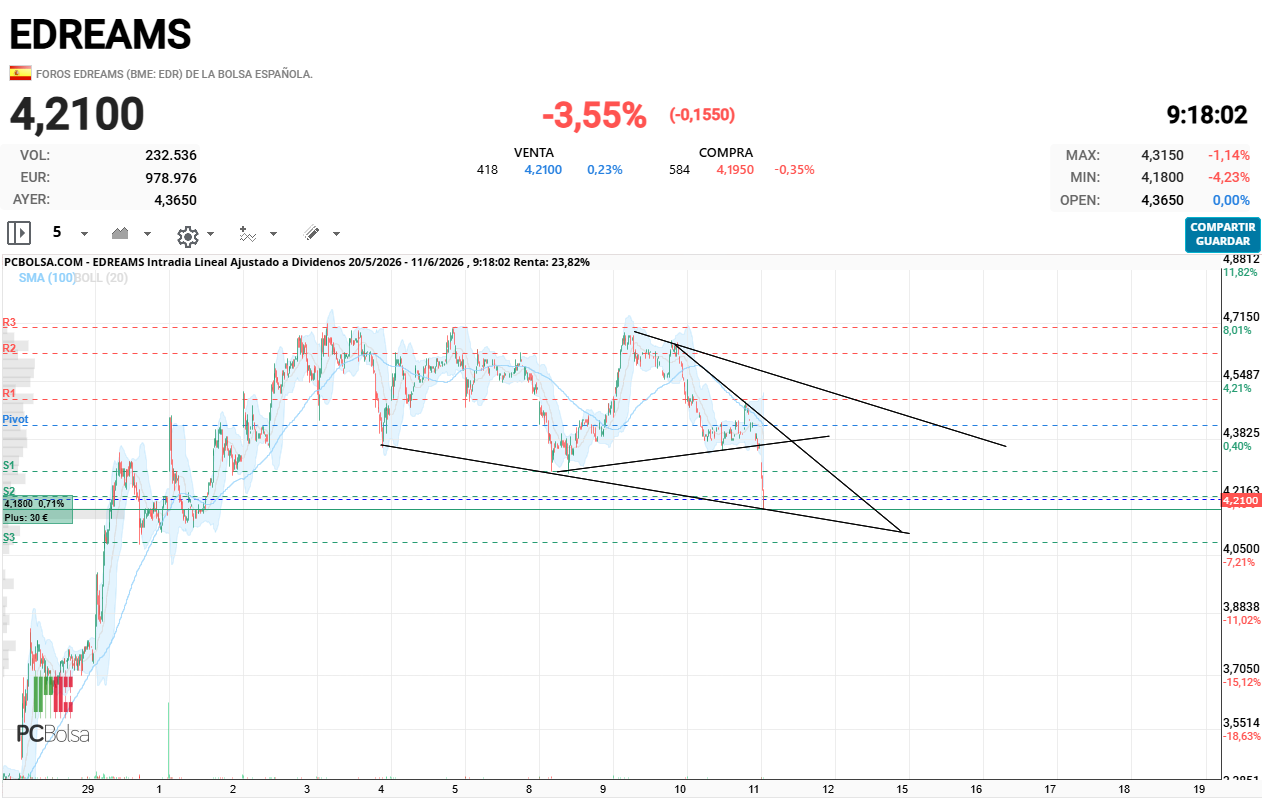1262x798 pixels.
Task: Click the VOL value 232.536
Action: [171, 156]
